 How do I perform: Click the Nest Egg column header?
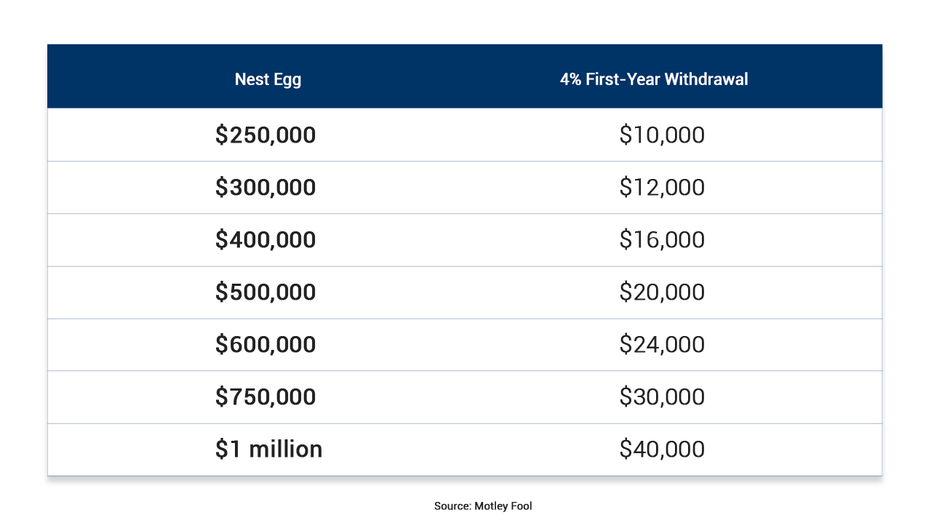[268, 80]
